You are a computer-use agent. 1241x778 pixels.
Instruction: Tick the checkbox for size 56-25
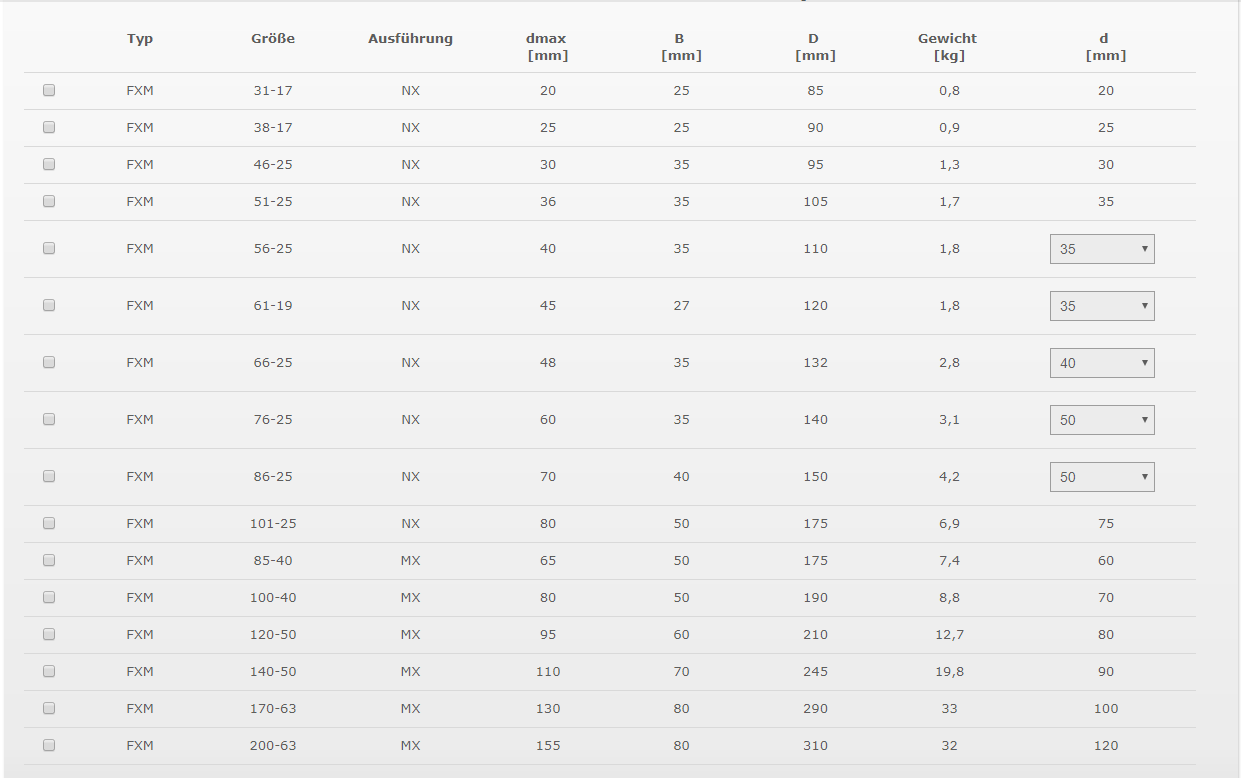click(49, 248)
